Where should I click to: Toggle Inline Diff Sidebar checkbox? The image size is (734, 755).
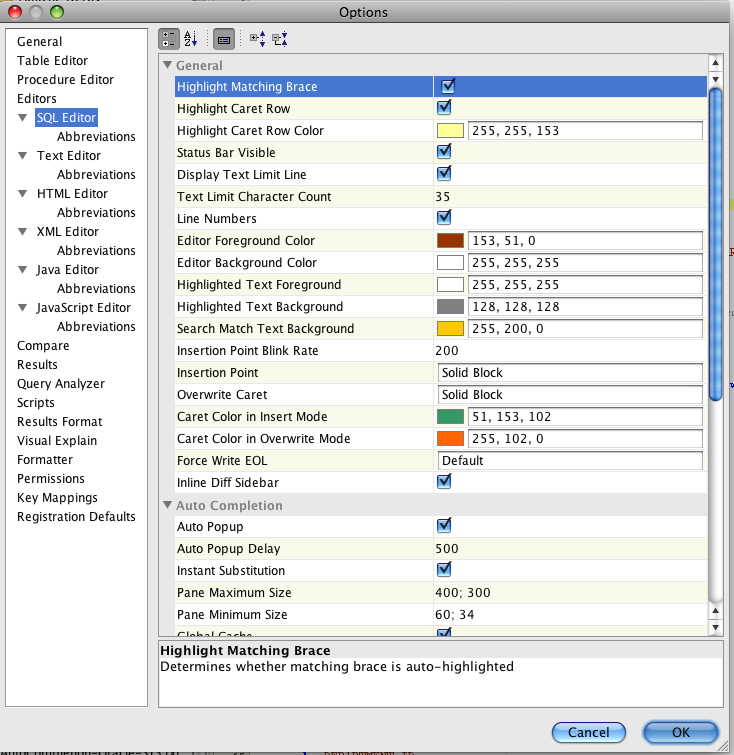pyautogui.click(x=444, y=482)
